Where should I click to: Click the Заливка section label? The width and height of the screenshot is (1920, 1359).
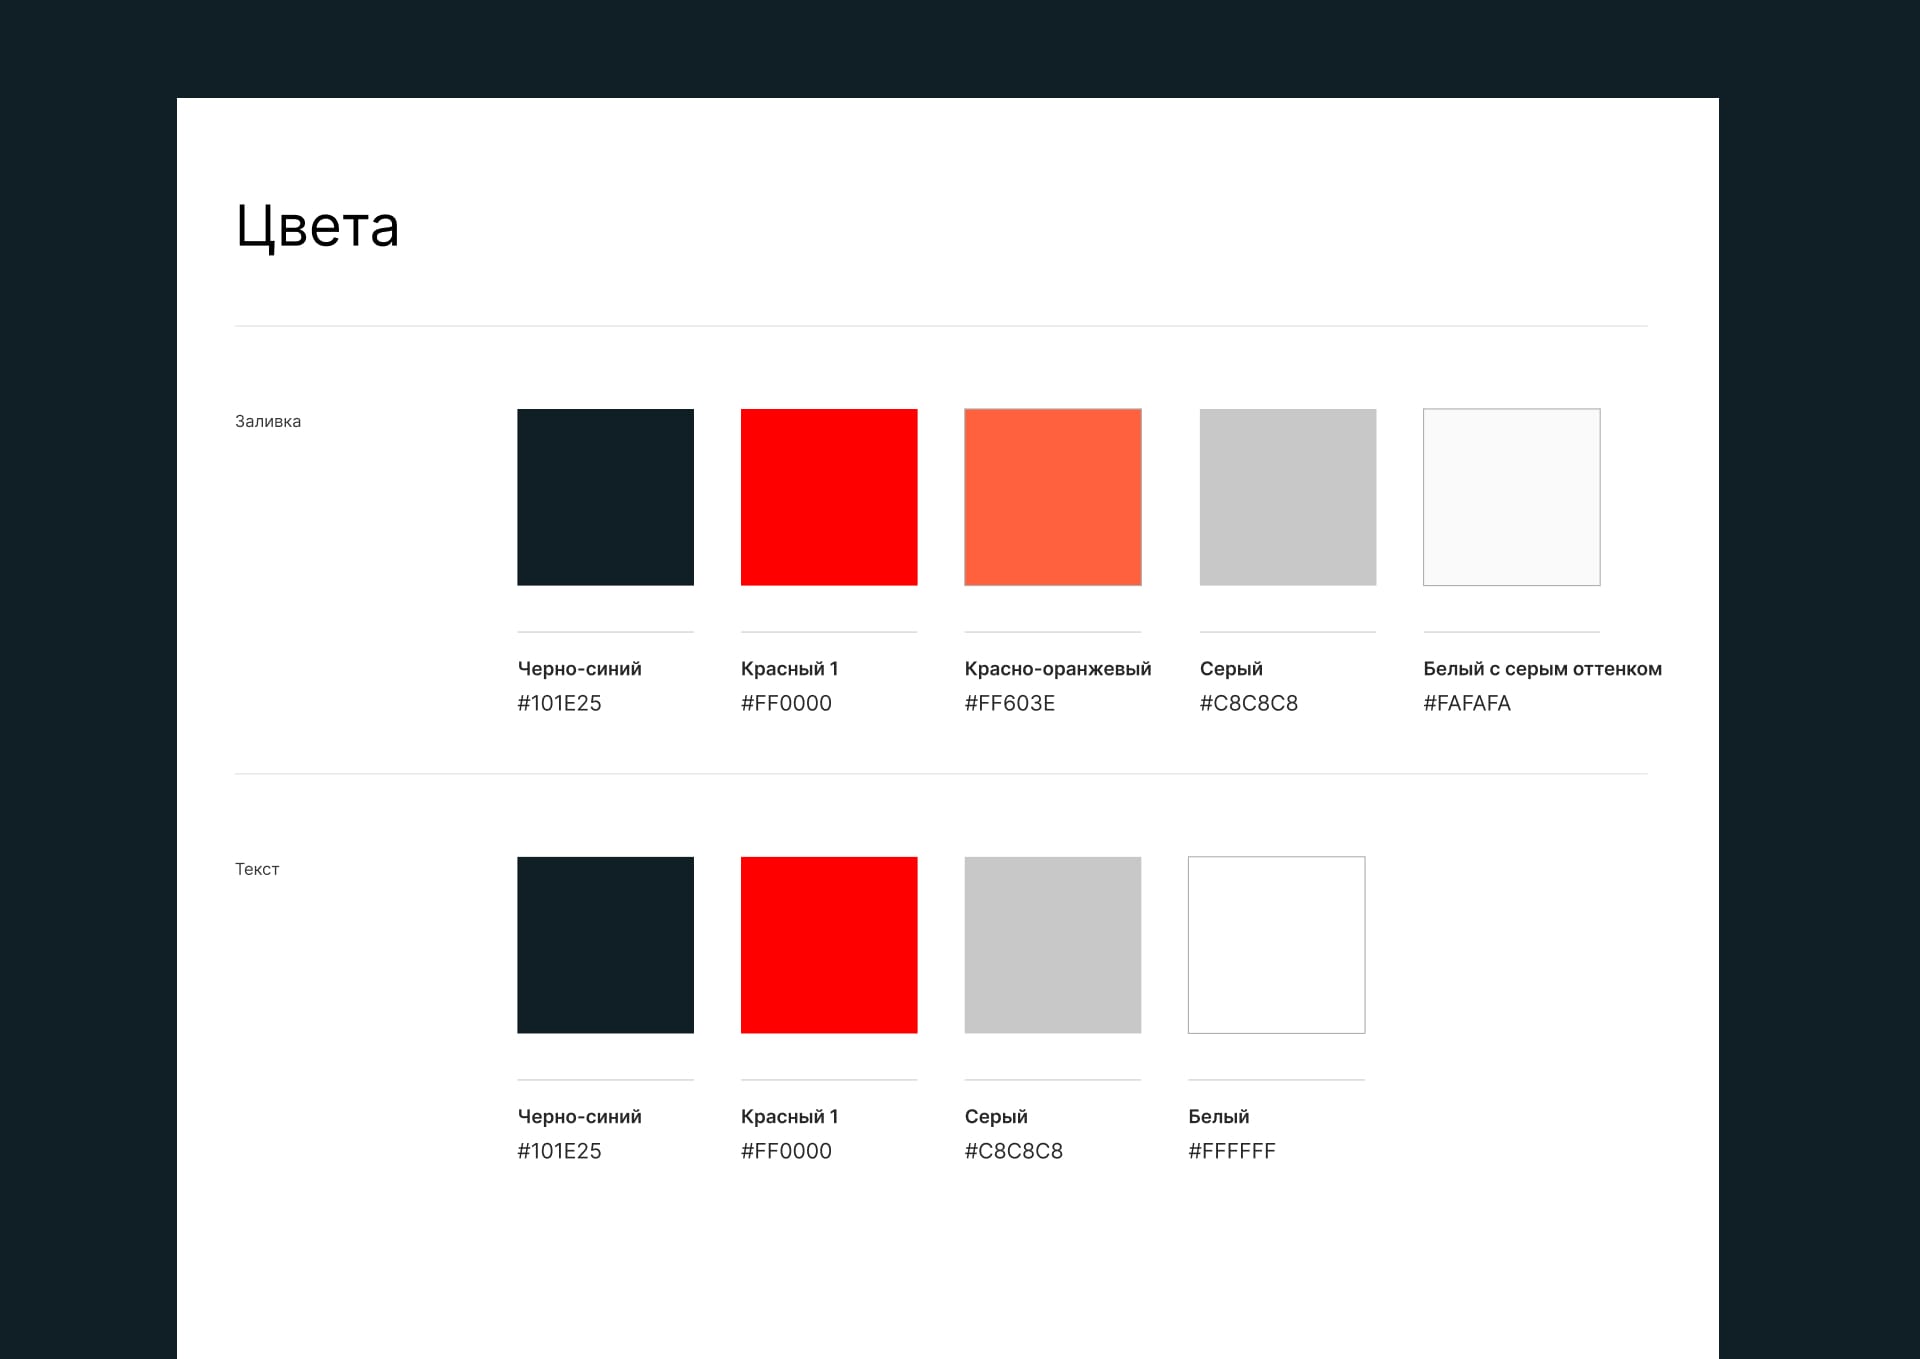(268, 422)
